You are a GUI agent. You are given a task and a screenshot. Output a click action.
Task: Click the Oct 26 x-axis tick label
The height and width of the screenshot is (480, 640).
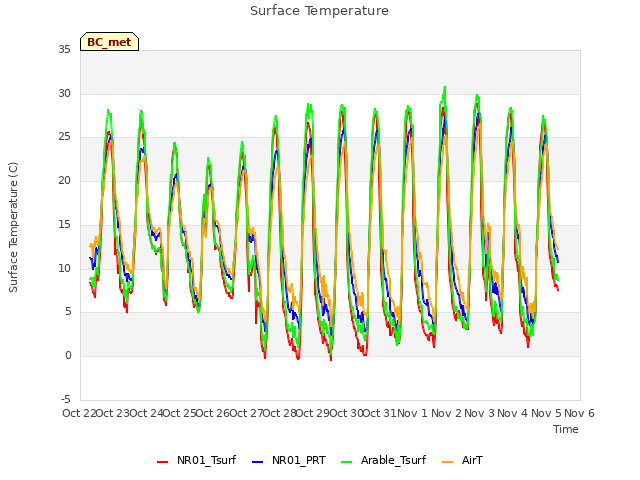click(213, 413)
